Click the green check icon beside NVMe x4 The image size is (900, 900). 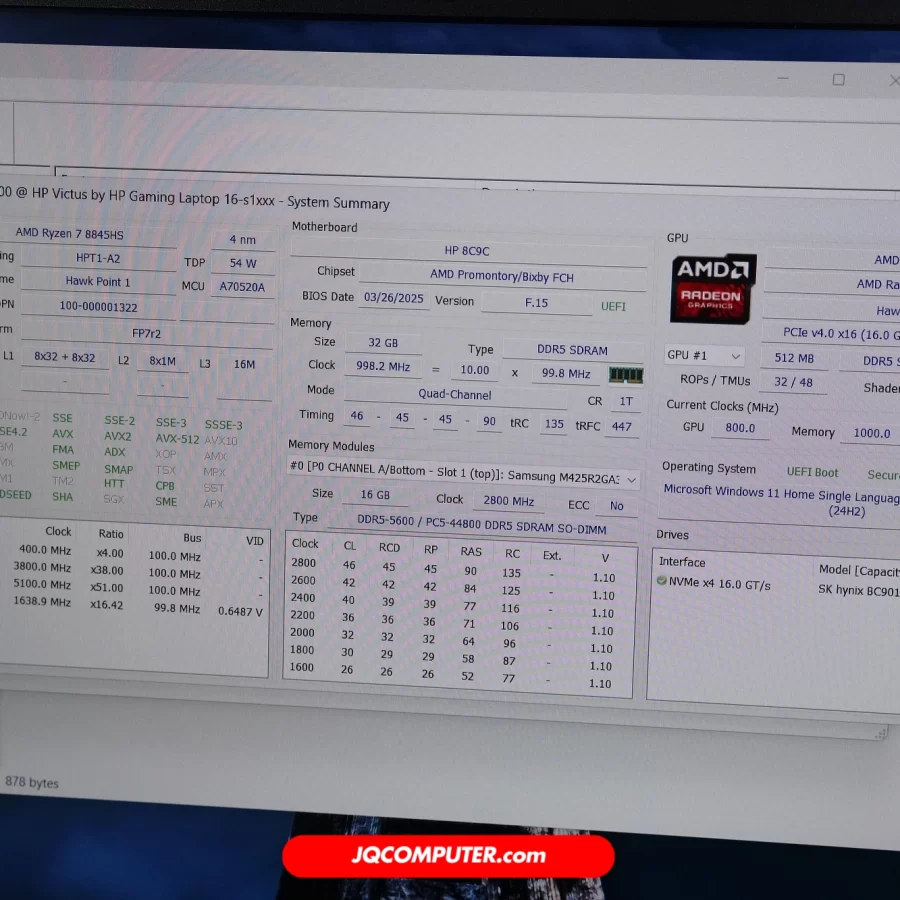(x=662, y=581)
